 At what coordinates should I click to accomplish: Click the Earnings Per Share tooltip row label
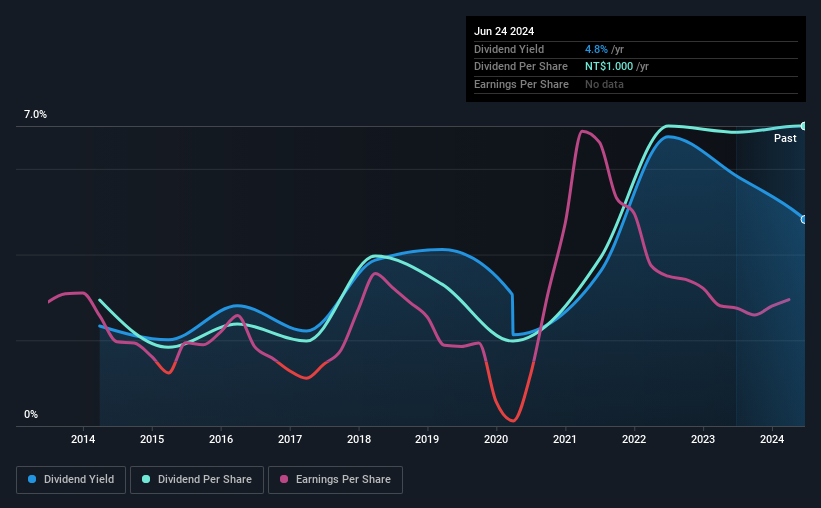pos(521,84)
